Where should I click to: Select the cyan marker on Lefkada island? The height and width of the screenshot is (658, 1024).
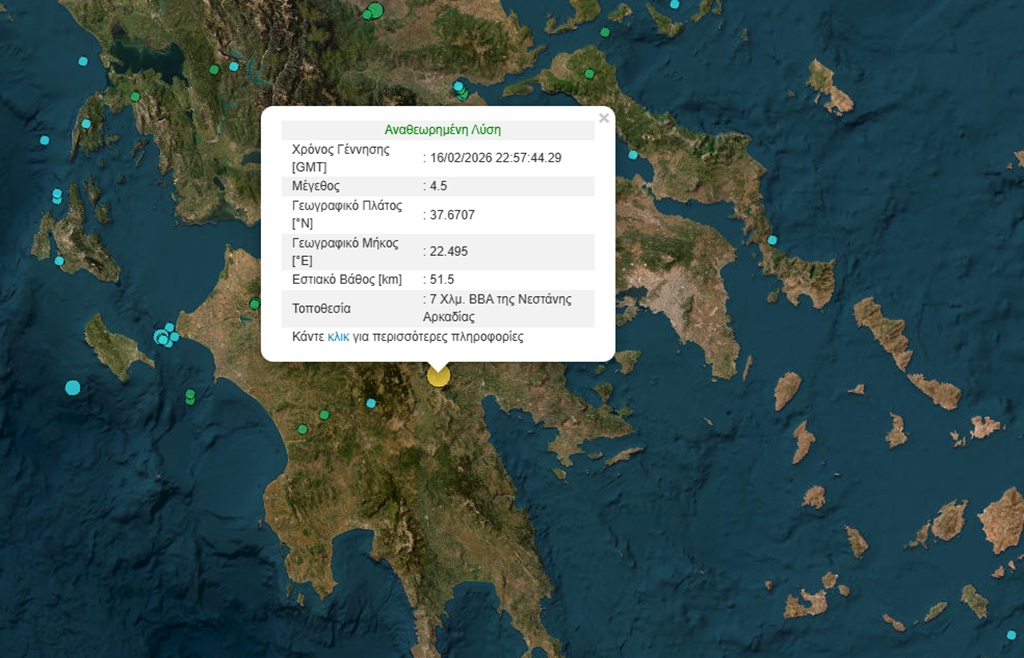click(x=85, y=124)
